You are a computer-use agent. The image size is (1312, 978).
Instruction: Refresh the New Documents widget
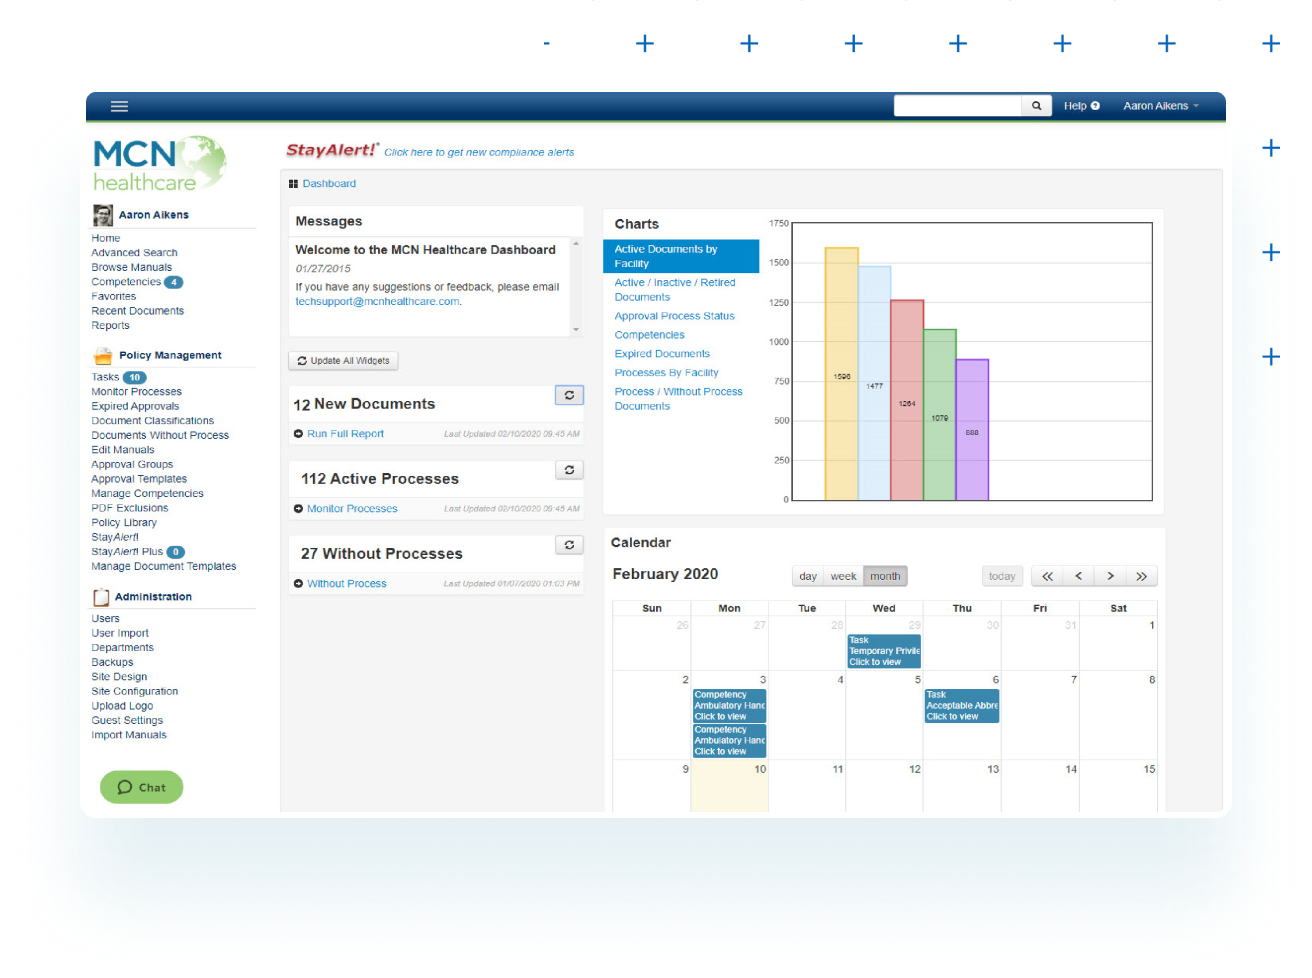(x=569, y=395)
